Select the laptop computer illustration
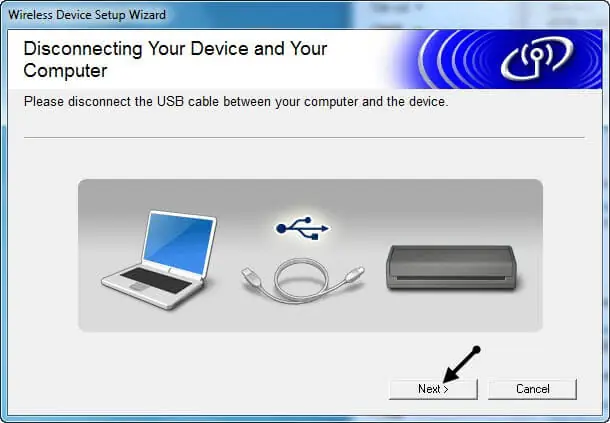The height and width of the screenshot is (423, 610). tap(159, 260)
